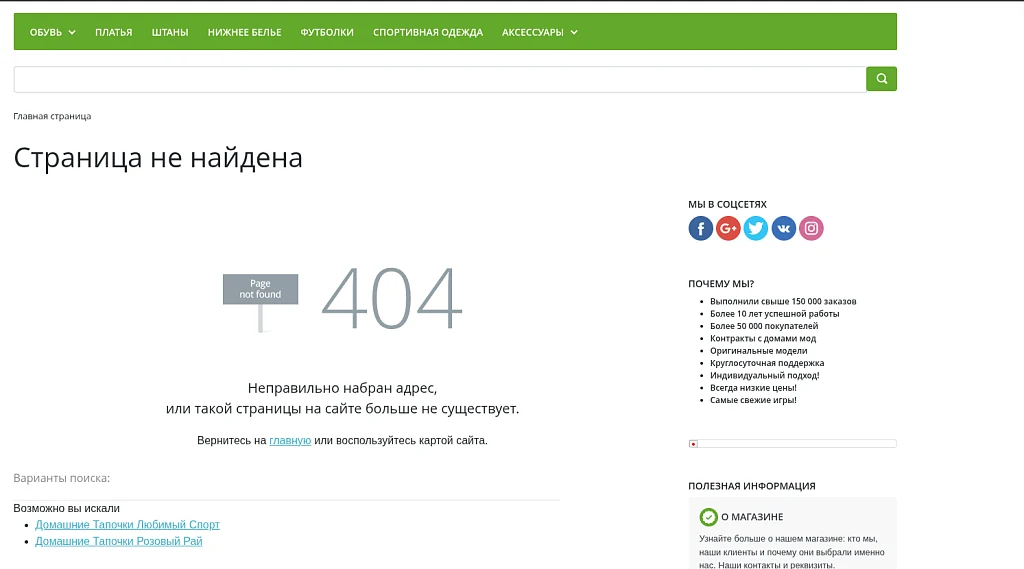Viewport: 1024px width, 569px height.
Task: Follow the главную link
Action: pos(290,440)
